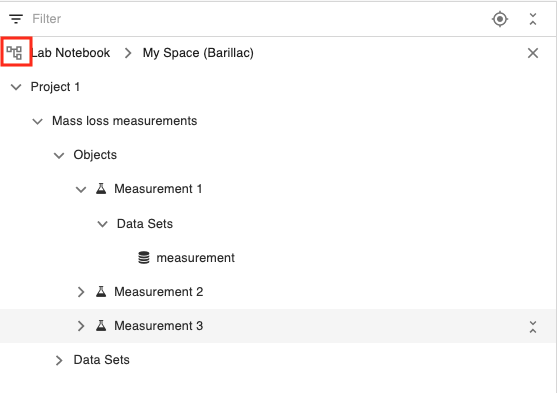Click the flask icon of Measurement 1
557x393 pixels.
pyautogui.click(x=101, y=189)
